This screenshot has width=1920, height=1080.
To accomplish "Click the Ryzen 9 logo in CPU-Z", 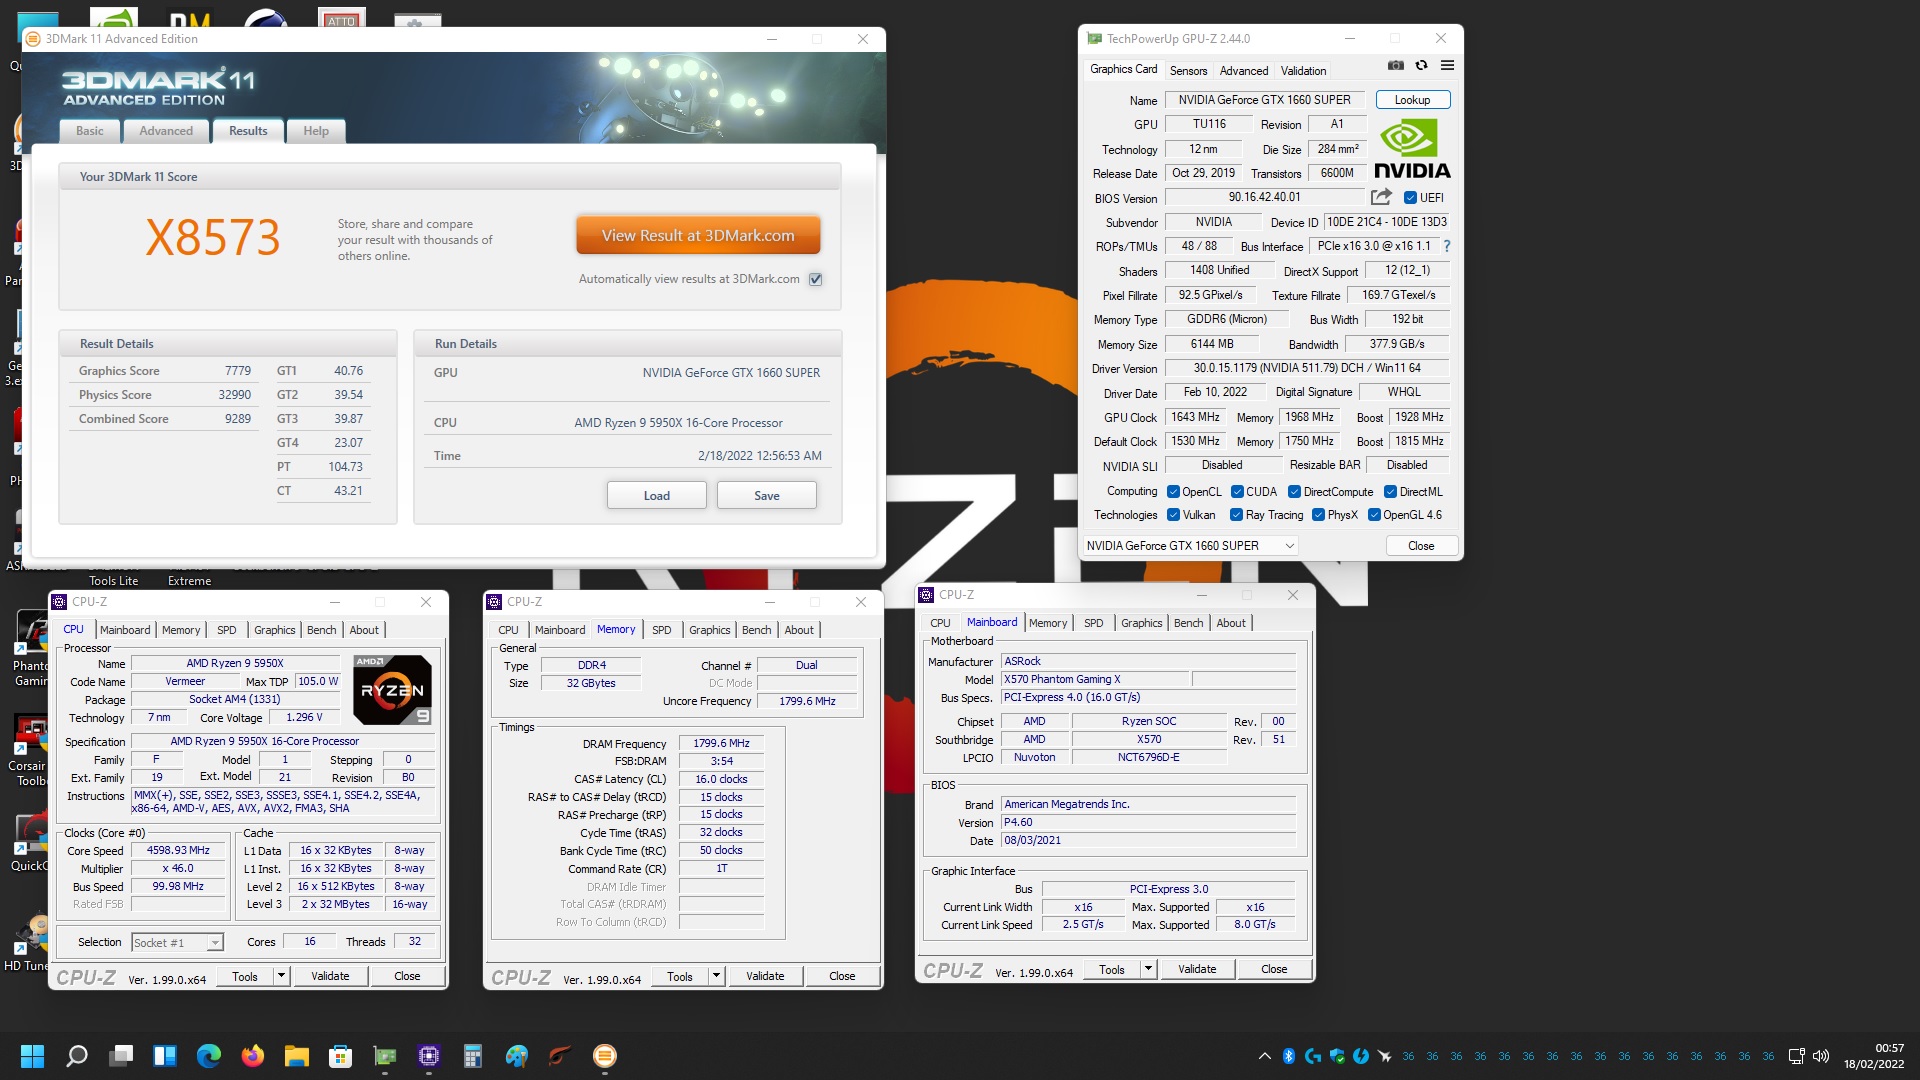I will click(x=392, y=690).
